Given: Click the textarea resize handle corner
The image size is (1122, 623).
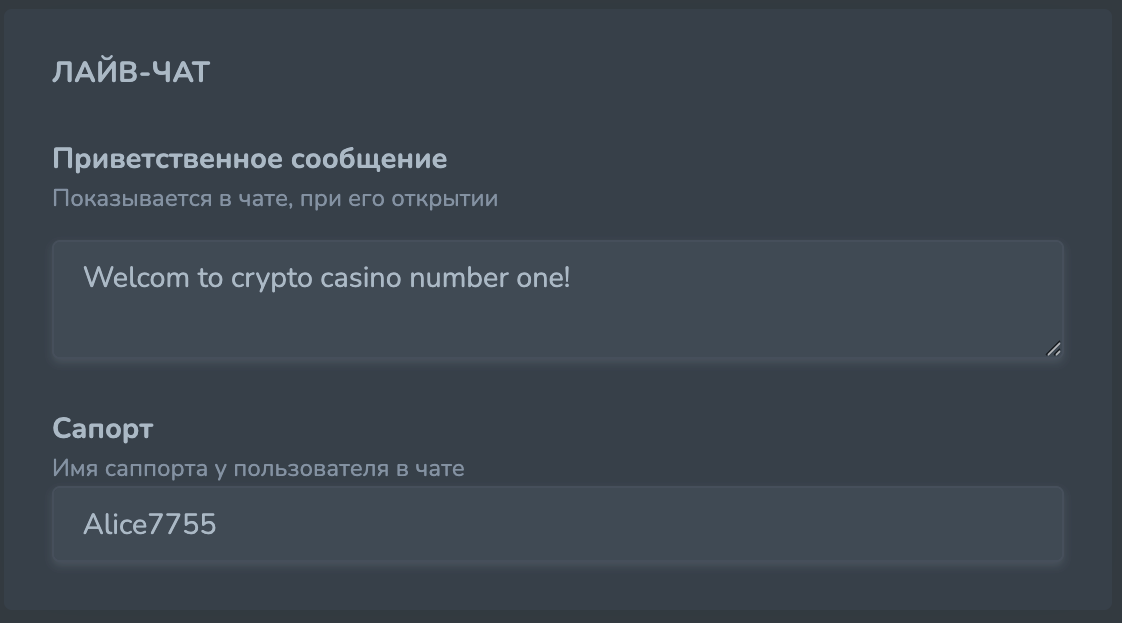Looking at the screenshot, I should click(x=1053, y=349).
